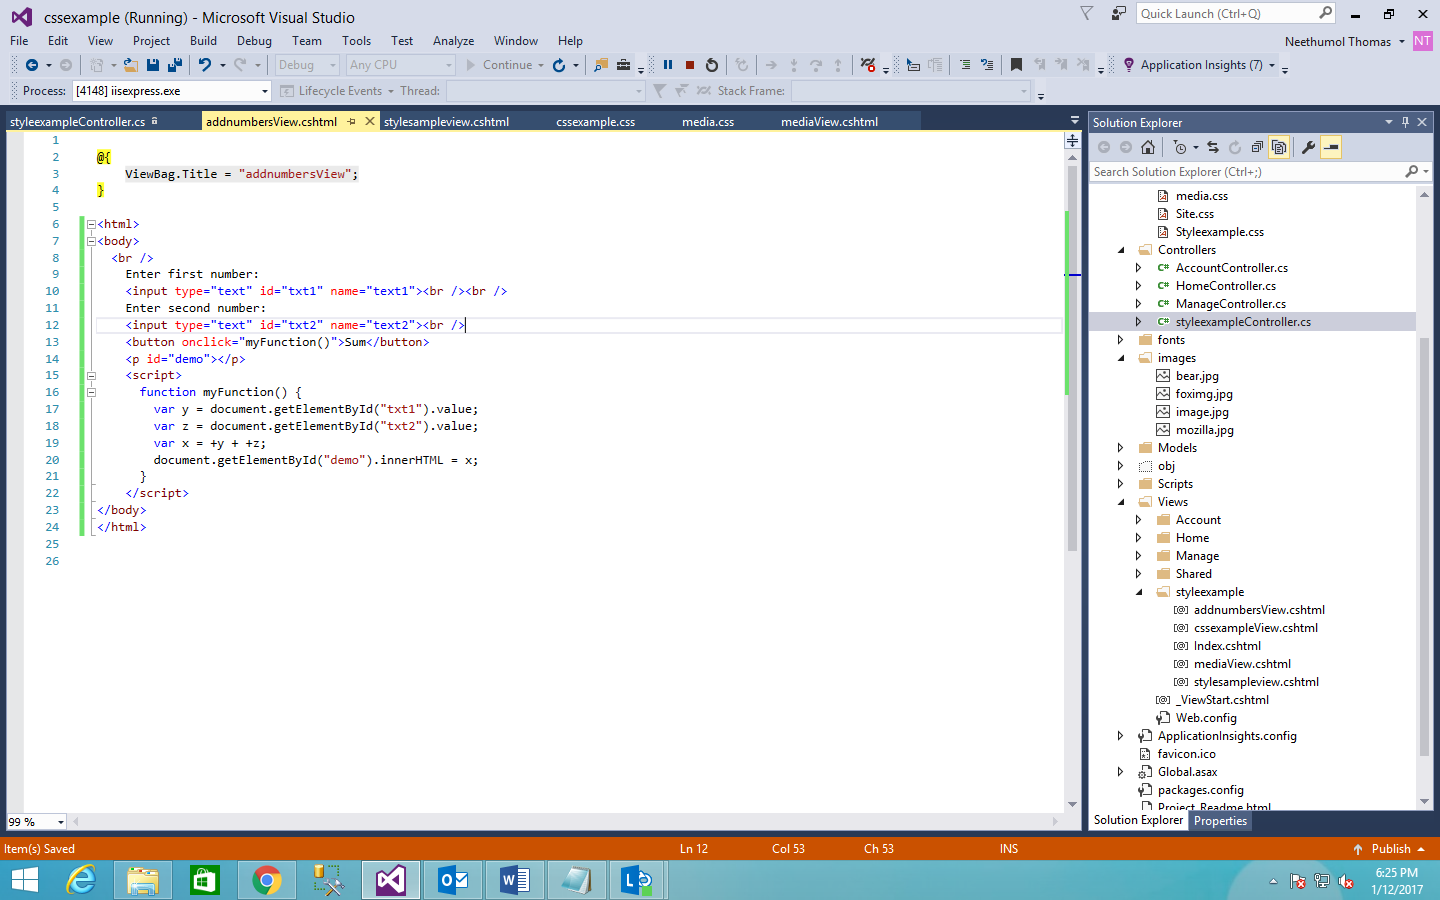Click the Save All icon
The height and width of the screenshot is (900, 1440).
tap(175, 65)
